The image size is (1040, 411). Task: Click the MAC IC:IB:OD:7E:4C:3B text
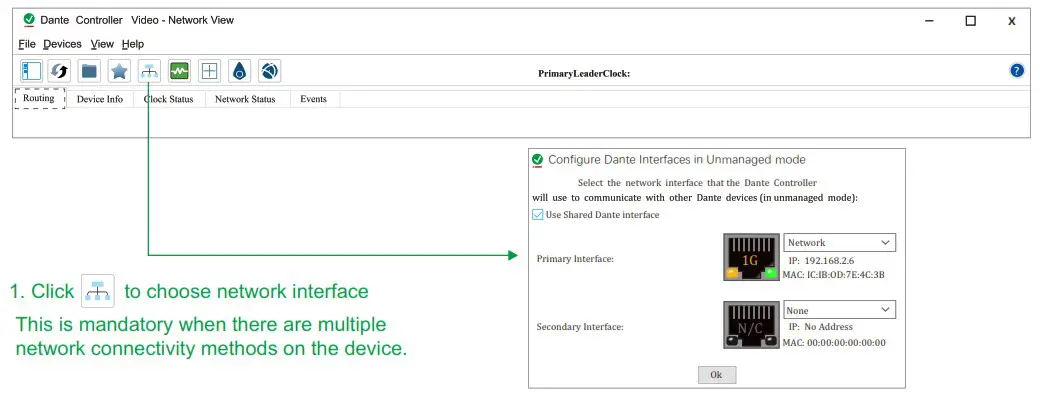834,274
